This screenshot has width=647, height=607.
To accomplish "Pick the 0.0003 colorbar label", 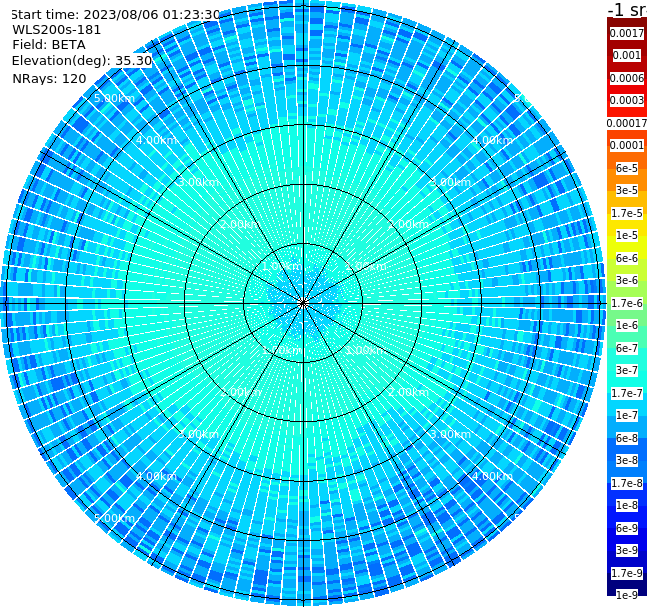I will pos(627,100).
